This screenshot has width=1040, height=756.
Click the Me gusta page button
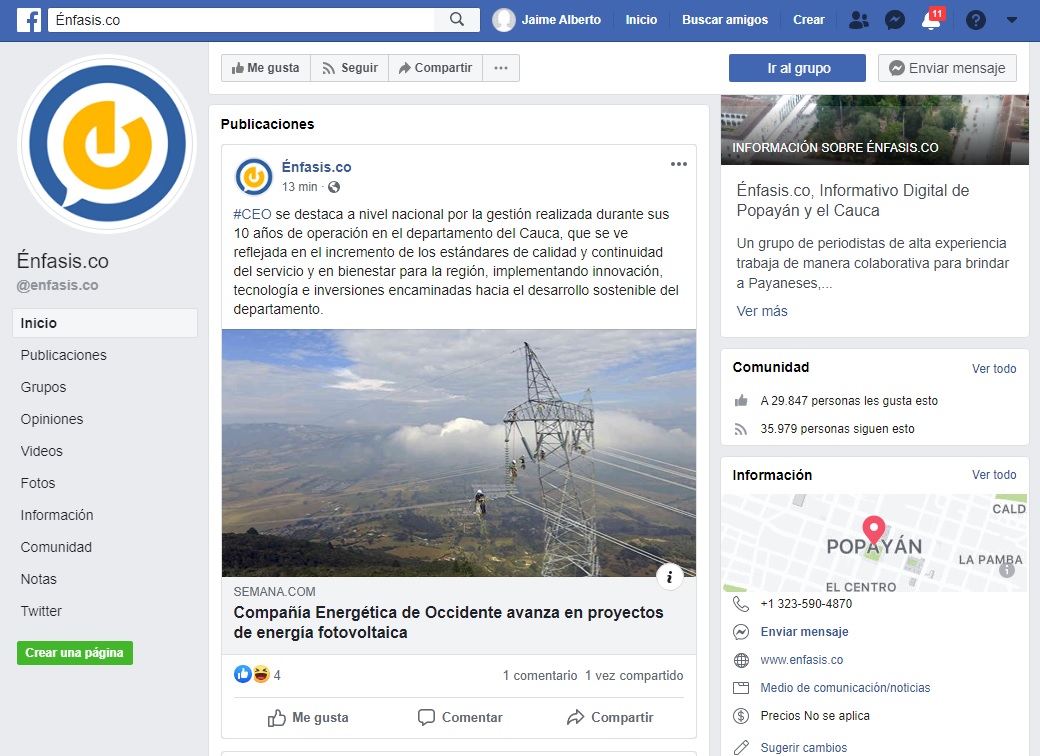(x=266, y=68)
